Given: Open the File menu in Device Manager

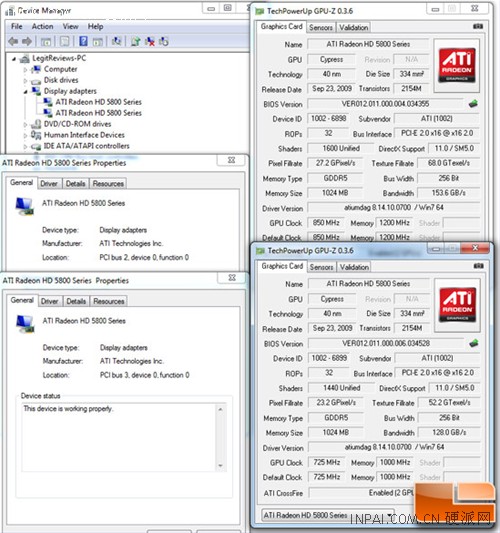Looking at the screenshot, I should pyautogui.click(x=16, y=26).
